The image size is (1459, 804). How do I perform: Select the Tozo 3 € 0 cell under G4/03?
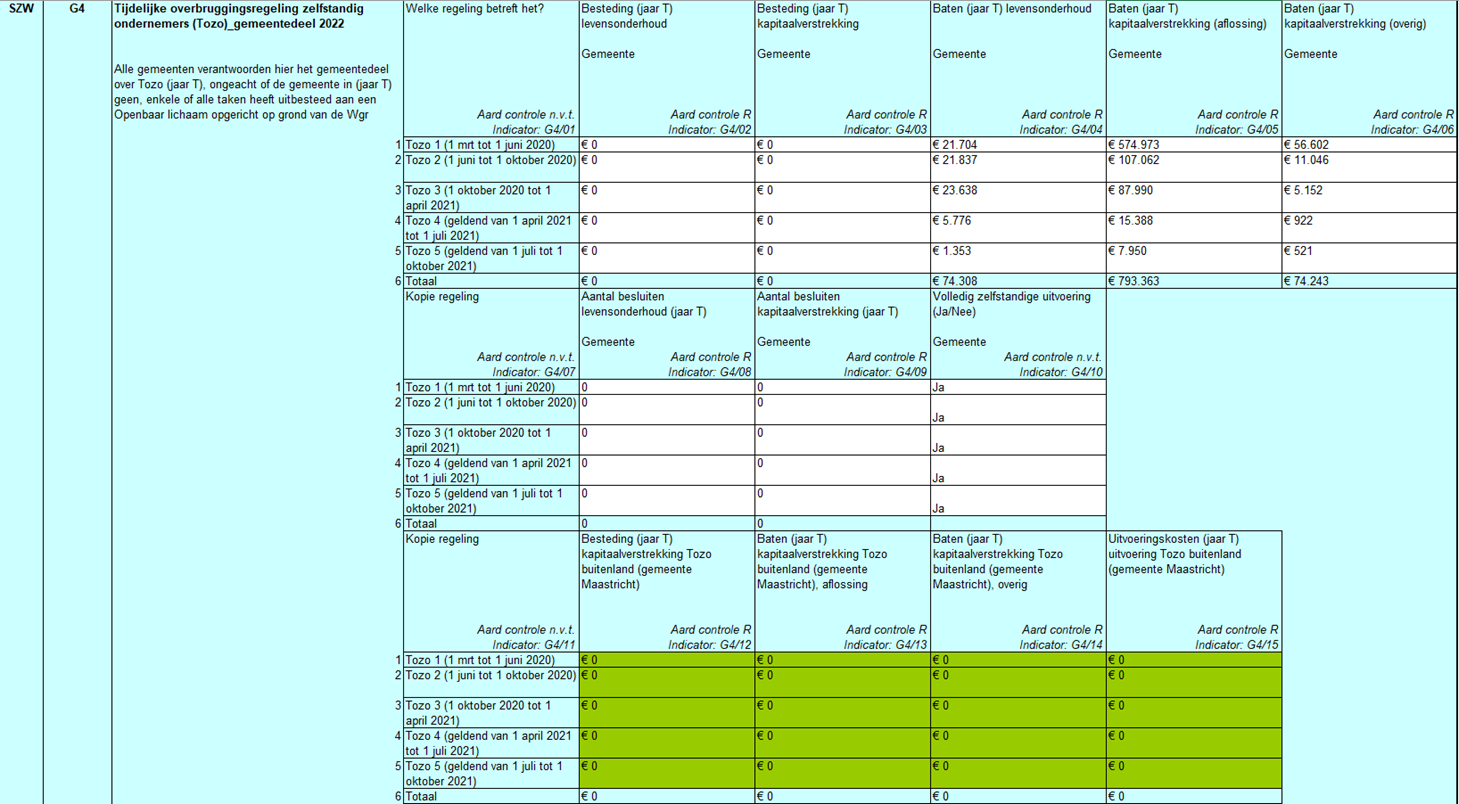click(x=842, y=197)
